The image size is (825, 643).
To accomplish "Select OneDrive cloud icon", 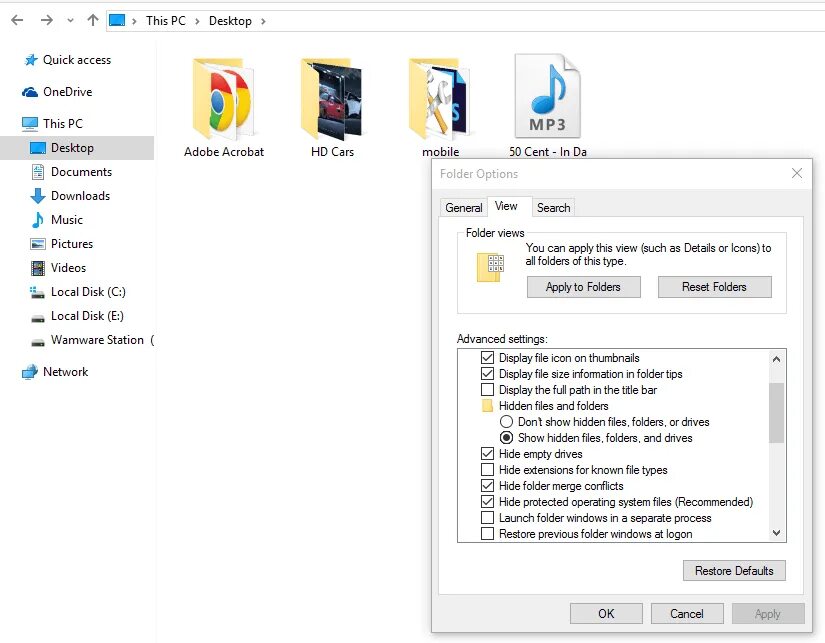I will (x=30, y=92).
